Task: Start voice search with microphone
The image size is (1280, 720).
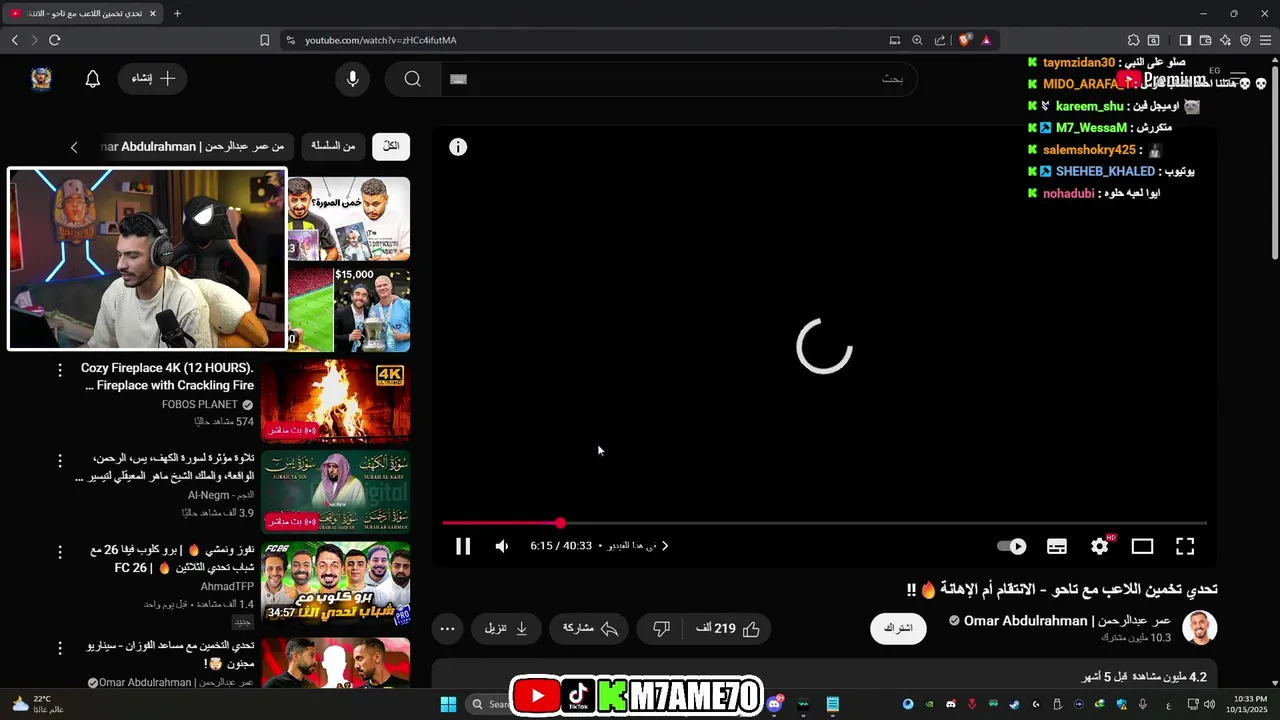Action: click(352, 79)
